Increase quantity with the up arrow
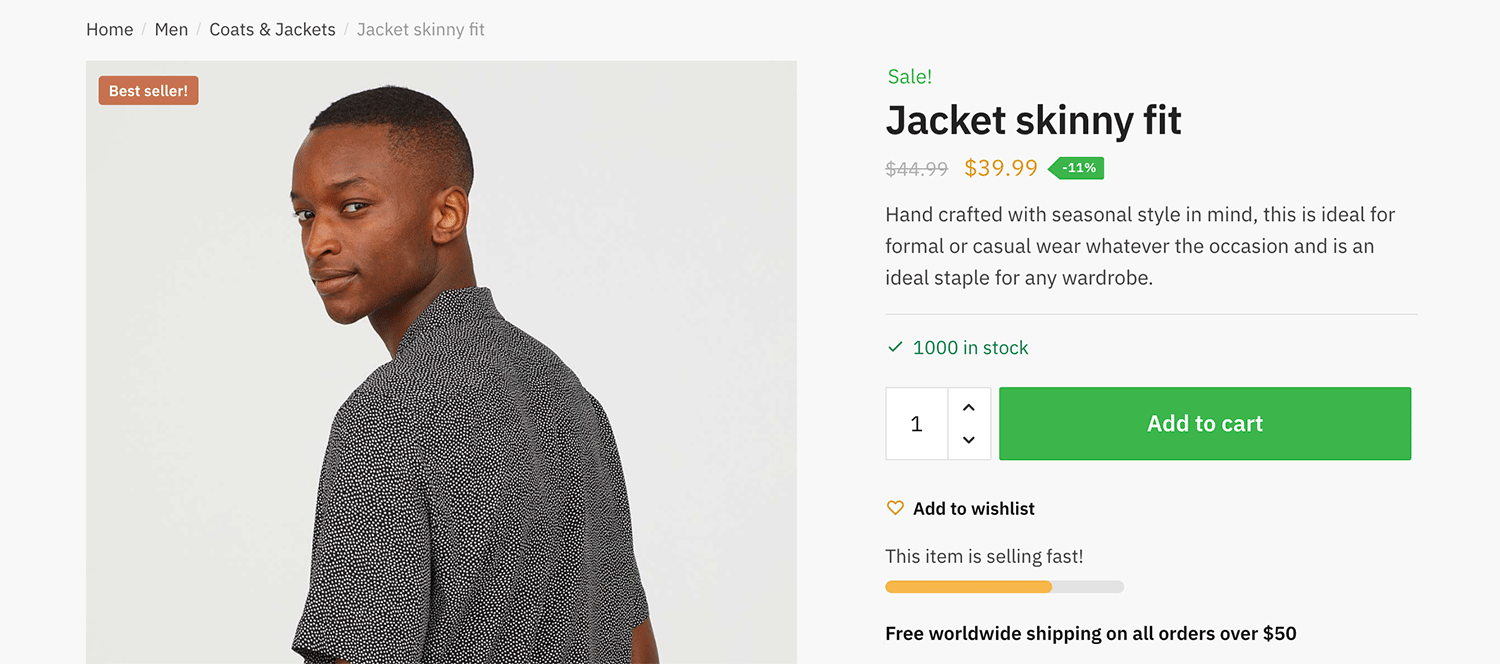The width and height of the screenshot is (1500, 664). [x=968, y=407]
